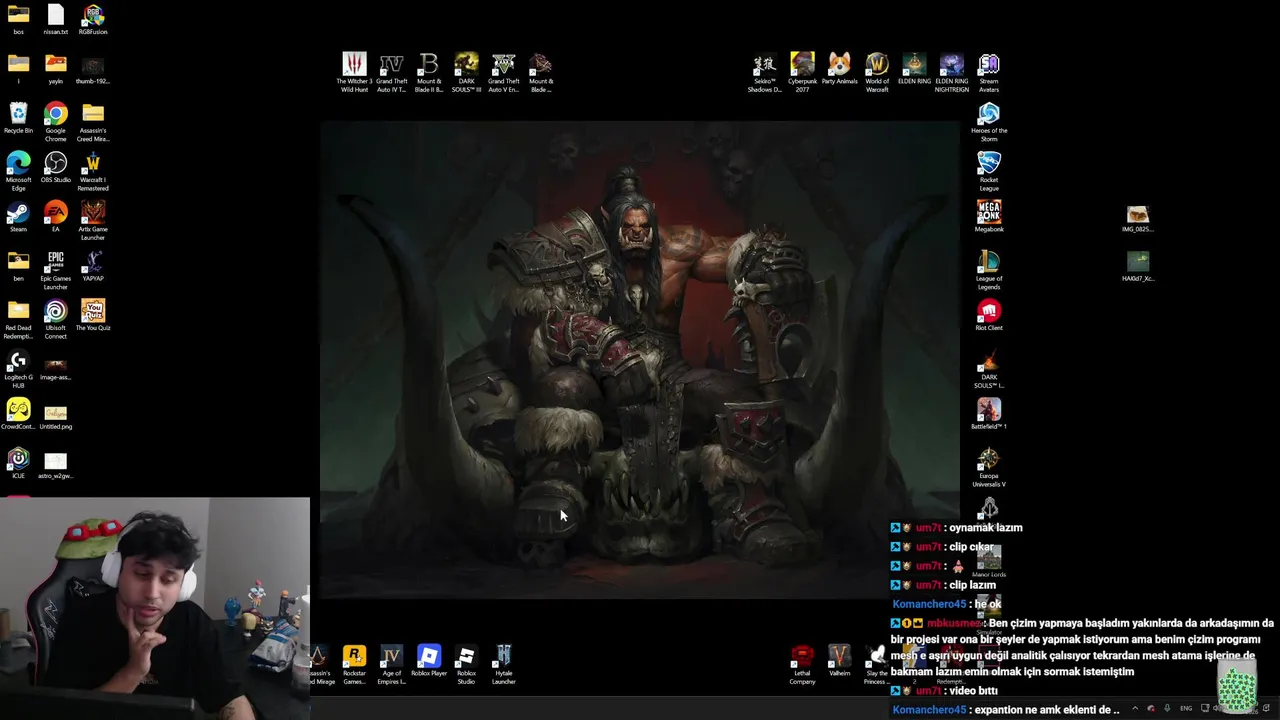The image size is (1280, 720).
Task: Open the image-ass... picture file
Action: click(x=56, y=367)
